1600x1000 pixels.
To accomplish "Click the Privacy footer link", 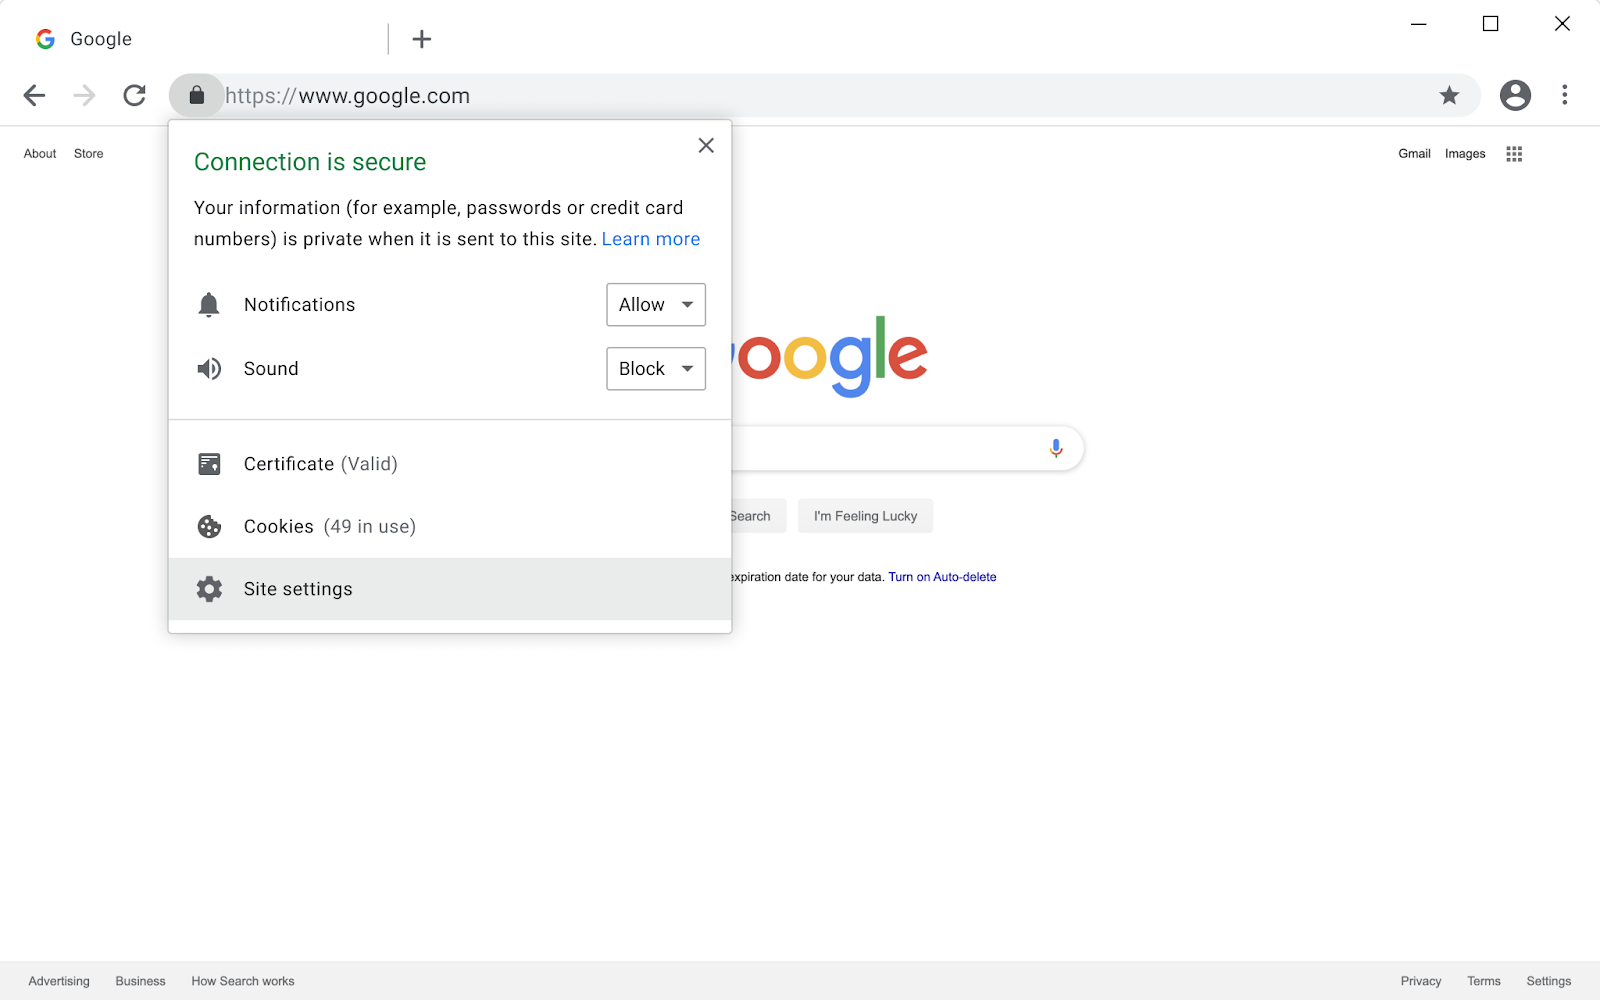I will [1421, 981].
